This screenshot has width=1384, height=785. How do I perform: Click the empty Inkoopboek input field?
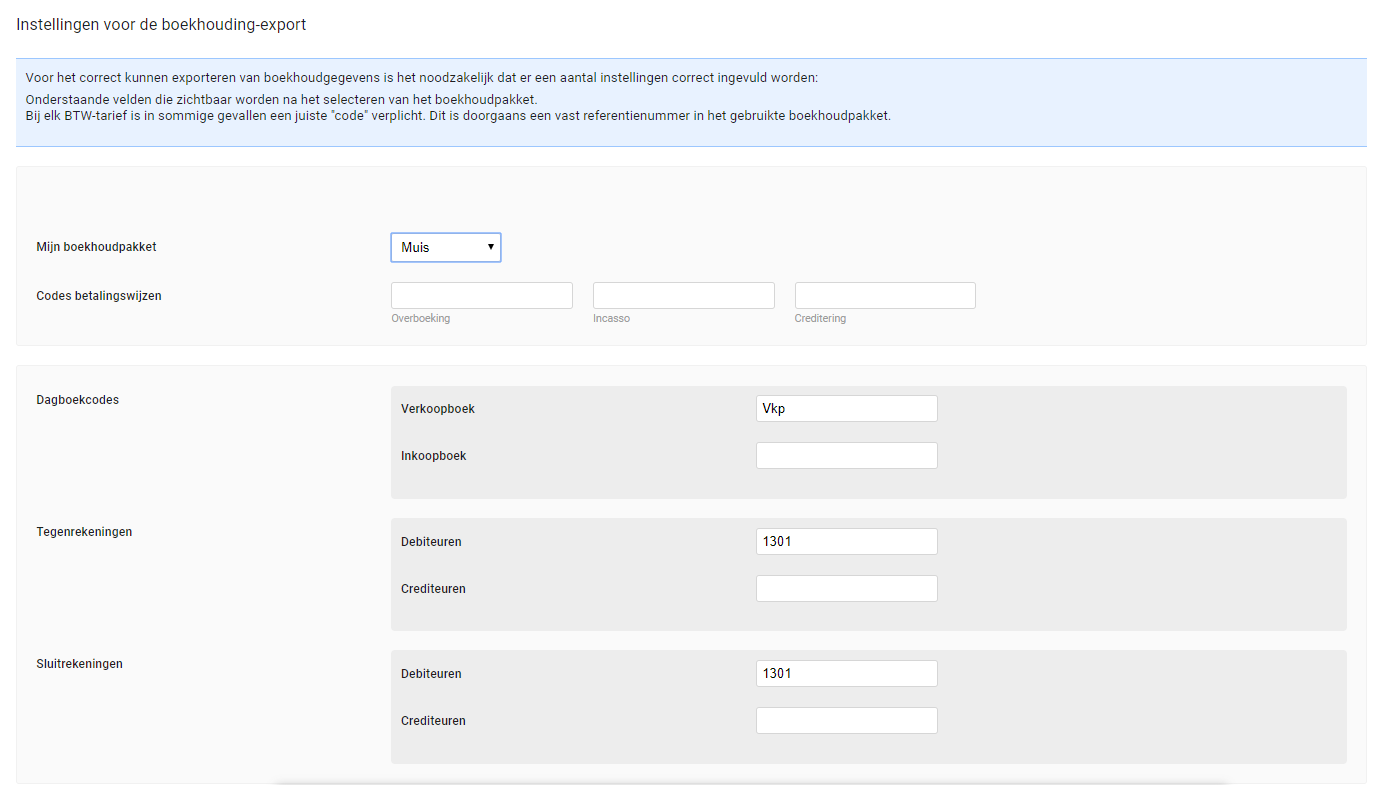pos(847,455)
